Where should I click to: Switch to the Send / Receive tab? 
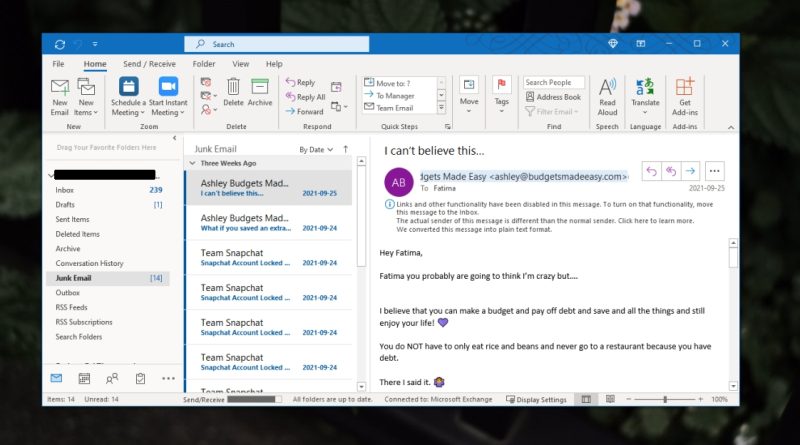[x=149, y=64]
